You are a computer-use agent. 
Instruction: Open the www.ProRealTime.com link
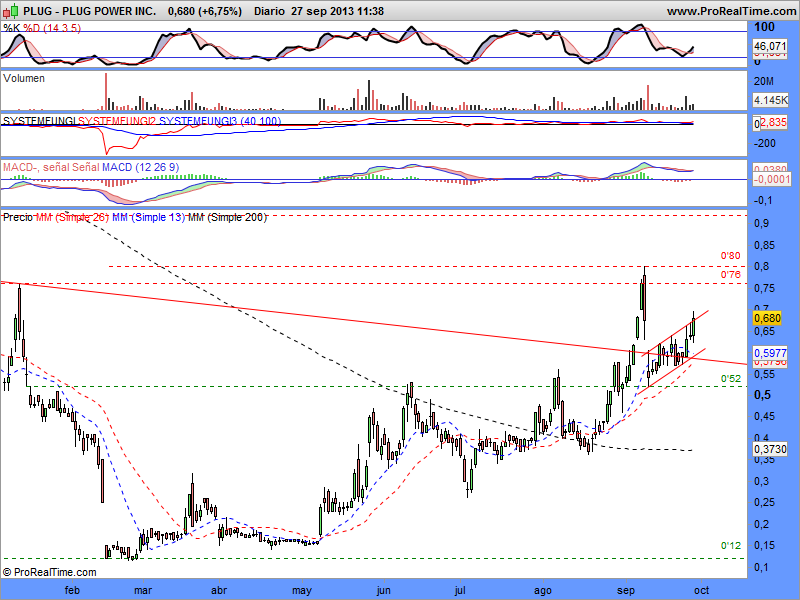coord(733,11)
